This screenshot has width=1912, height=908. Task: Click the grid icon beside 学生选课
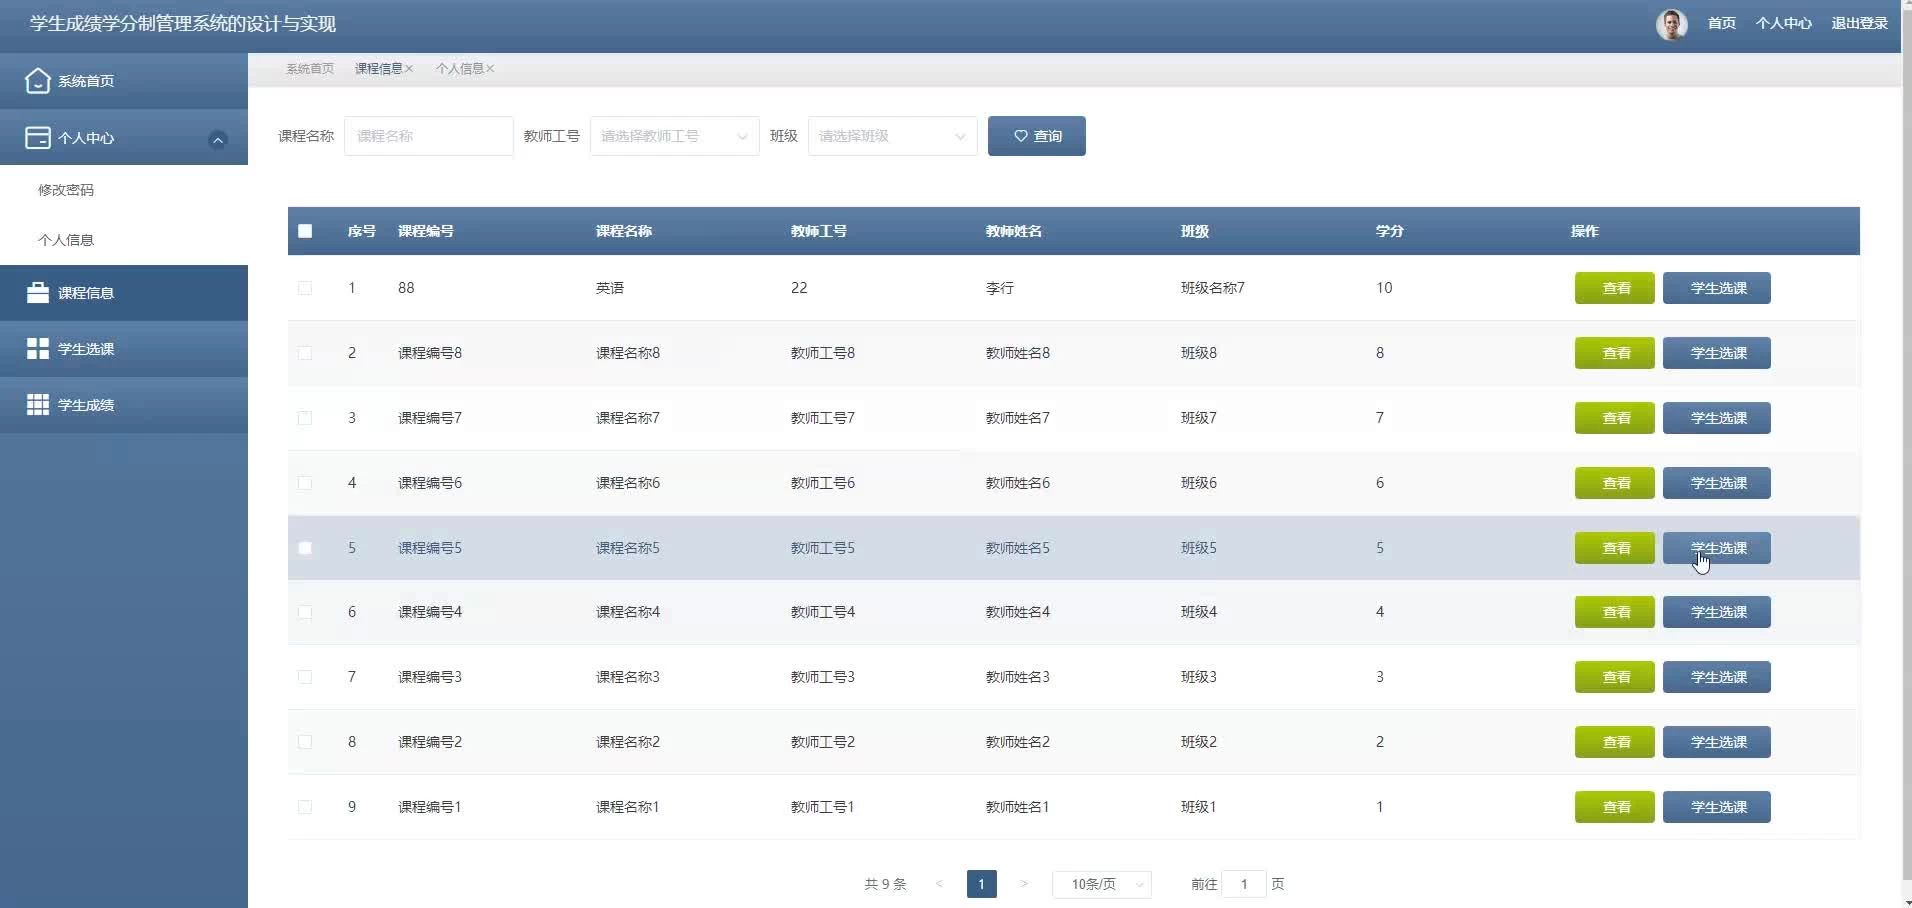click(37, 348)
